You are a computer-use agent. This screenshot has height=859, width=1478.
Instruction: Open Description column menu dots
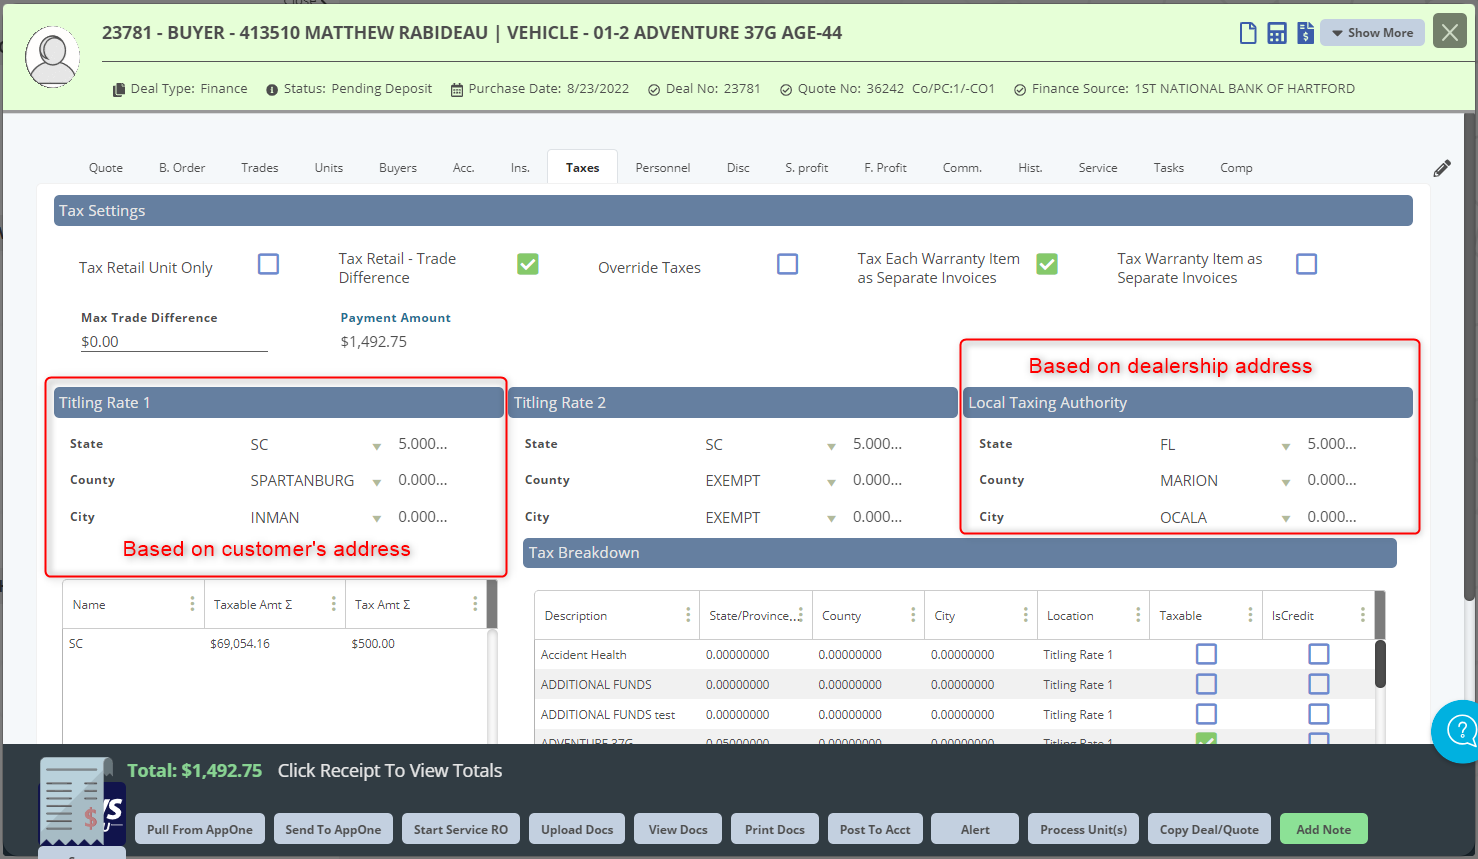pos(688,615)
